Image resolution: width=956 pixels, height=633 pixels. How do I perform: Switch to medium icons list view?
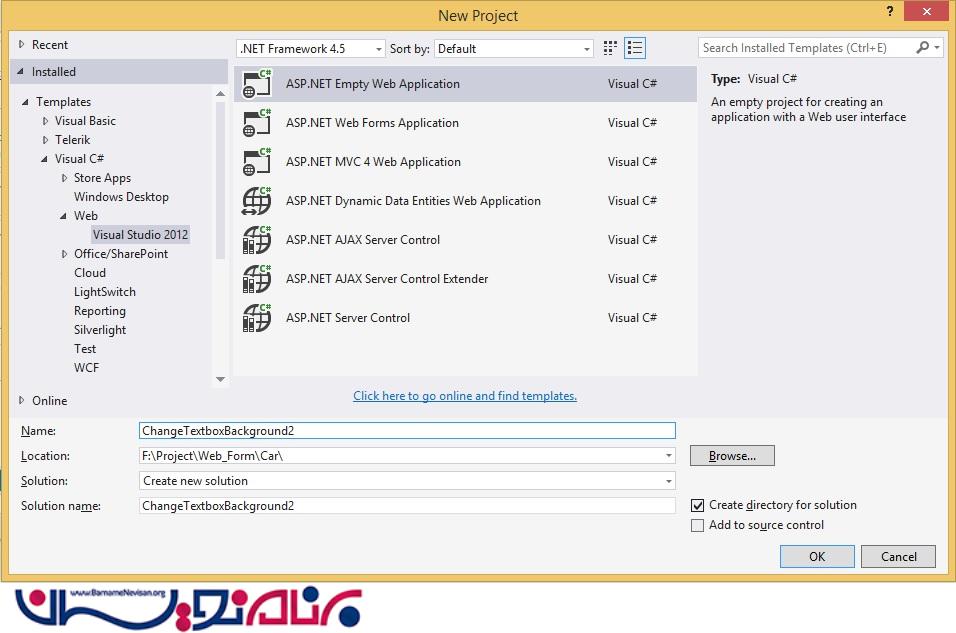[635, 48]
